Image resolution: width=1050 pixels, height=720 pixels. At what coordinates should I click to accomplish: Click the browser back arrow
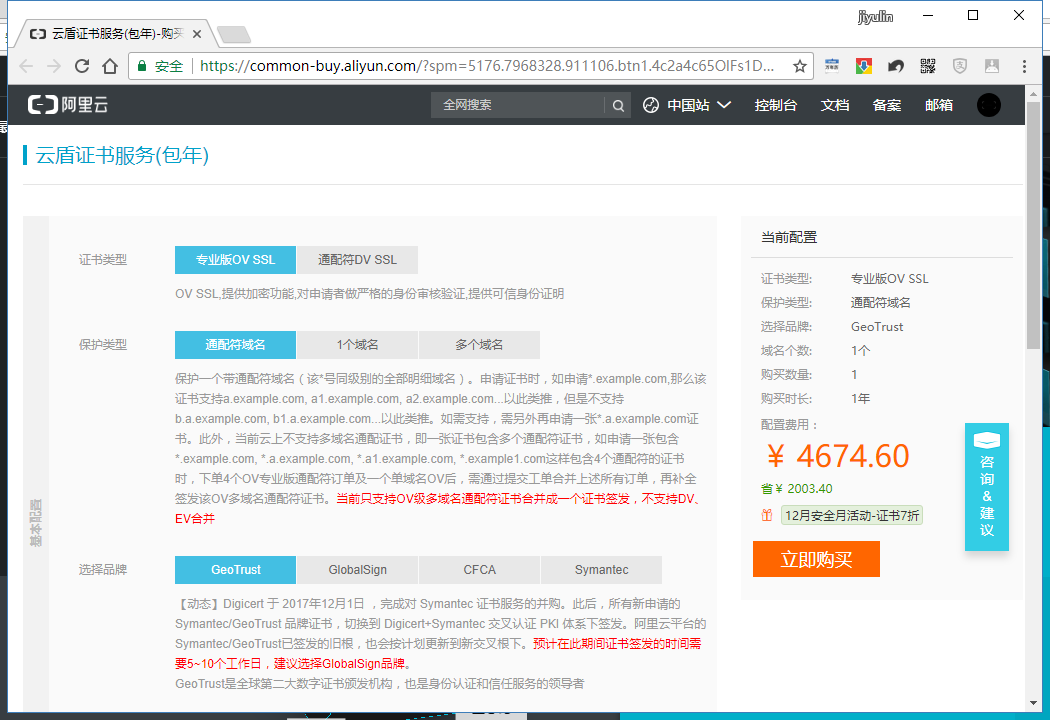[26, 66]
